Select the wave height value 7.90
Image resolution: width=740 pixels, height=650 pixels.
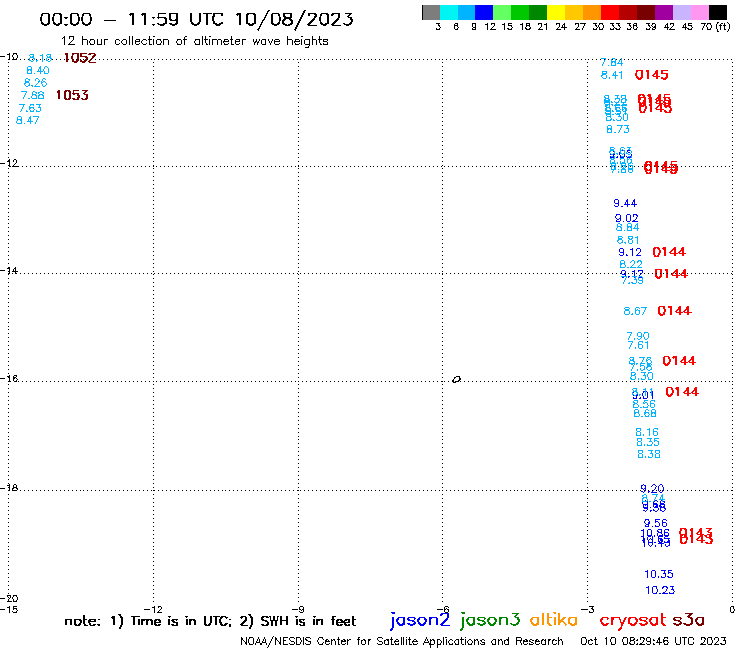point(638,336)
